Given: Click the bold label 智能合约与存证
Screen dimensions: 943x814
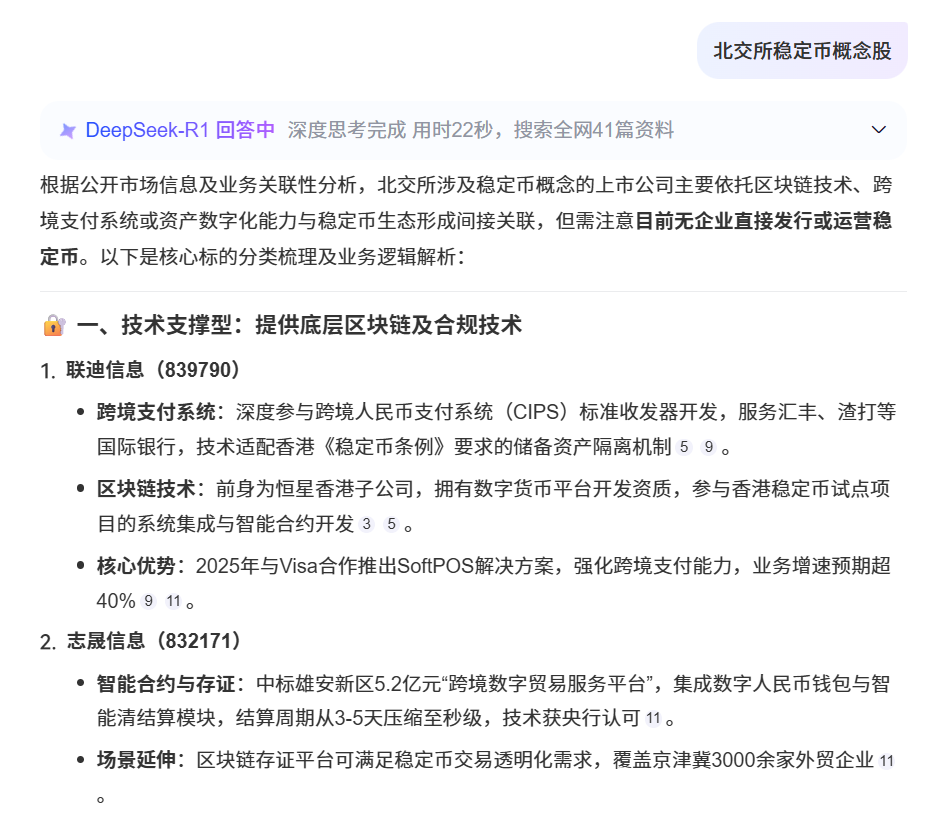Looking at the screenshot, I should click(x=166, y=684).
